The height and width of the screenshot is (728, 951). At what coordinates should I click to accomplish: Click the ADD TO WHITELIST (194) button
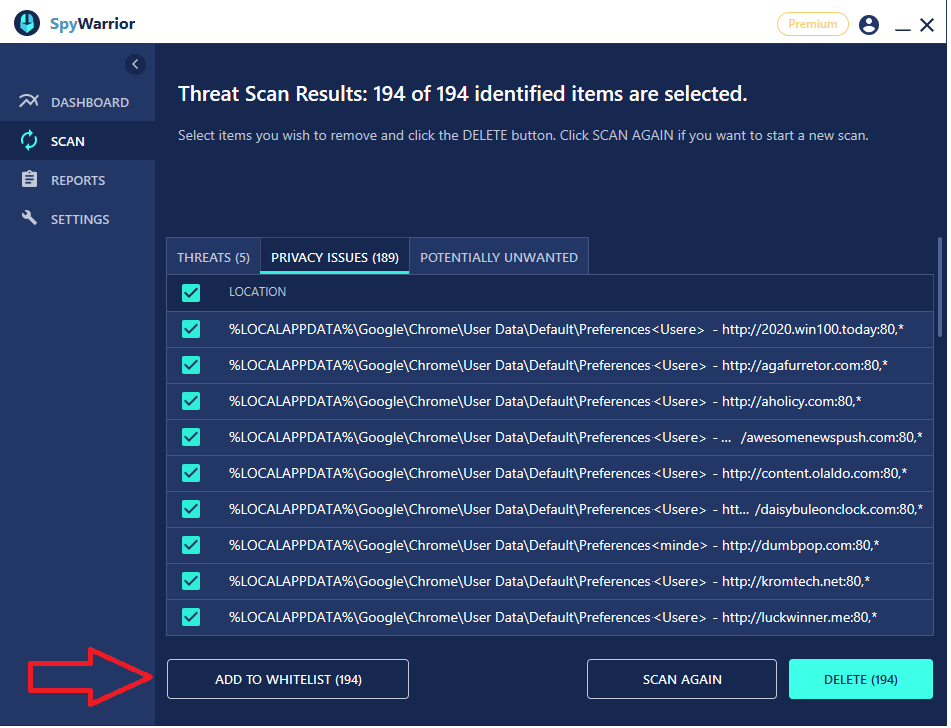coord(288,679)
